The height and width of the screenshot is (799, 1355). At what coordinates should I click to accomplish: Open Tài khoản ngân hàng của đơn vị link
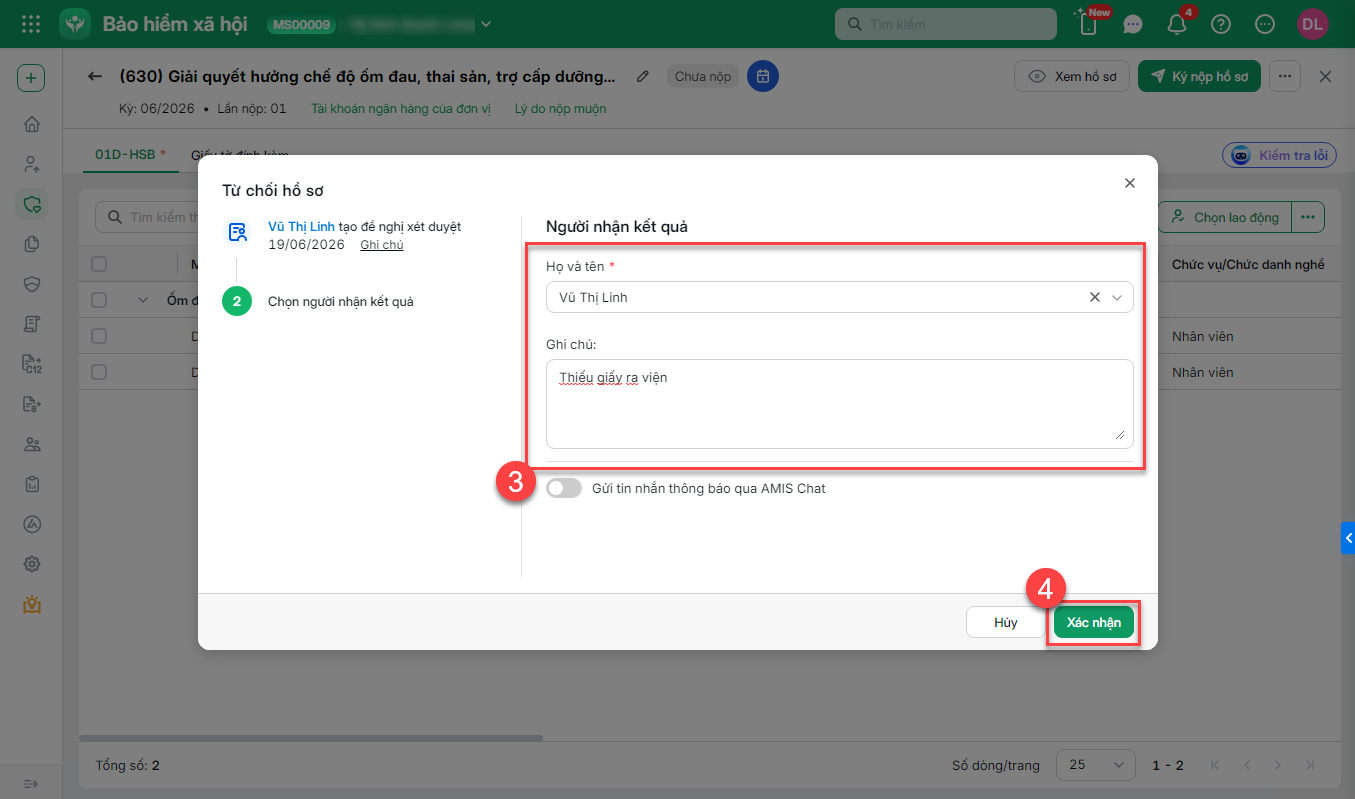click(x=401, y=108)
